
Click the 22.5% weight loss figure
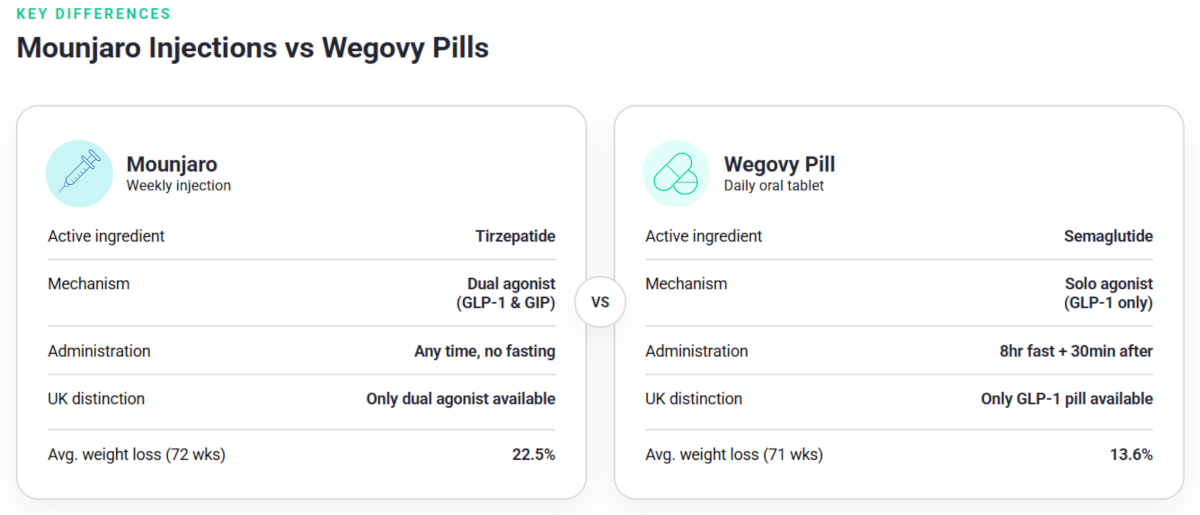534,455
